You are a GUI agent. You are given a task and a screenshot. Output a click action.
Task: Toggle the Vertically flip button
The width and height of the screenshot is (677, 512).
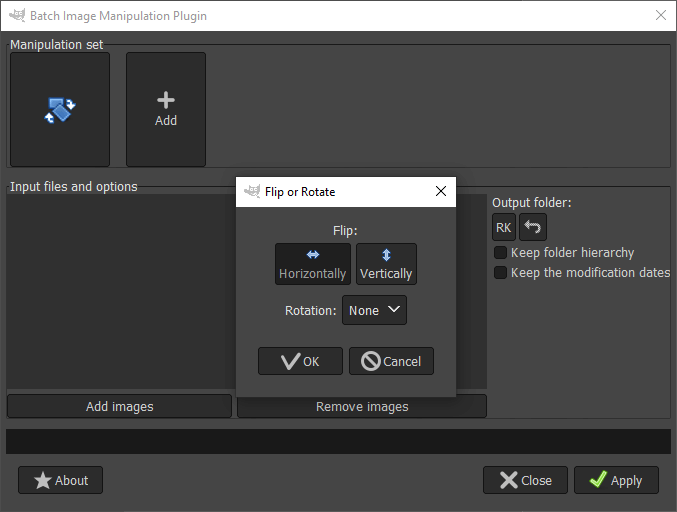click(x=386, y=264)
